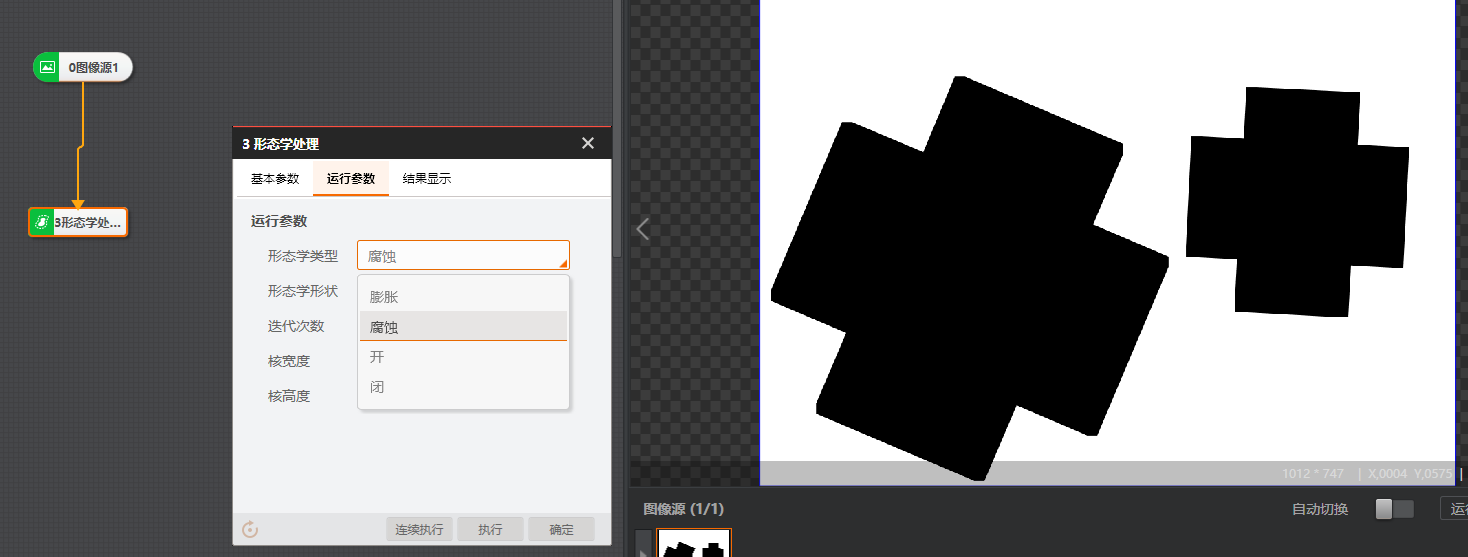1468x557 pixels.
Task: Close the 形态学处理 dialog
Action: (588, 144)
